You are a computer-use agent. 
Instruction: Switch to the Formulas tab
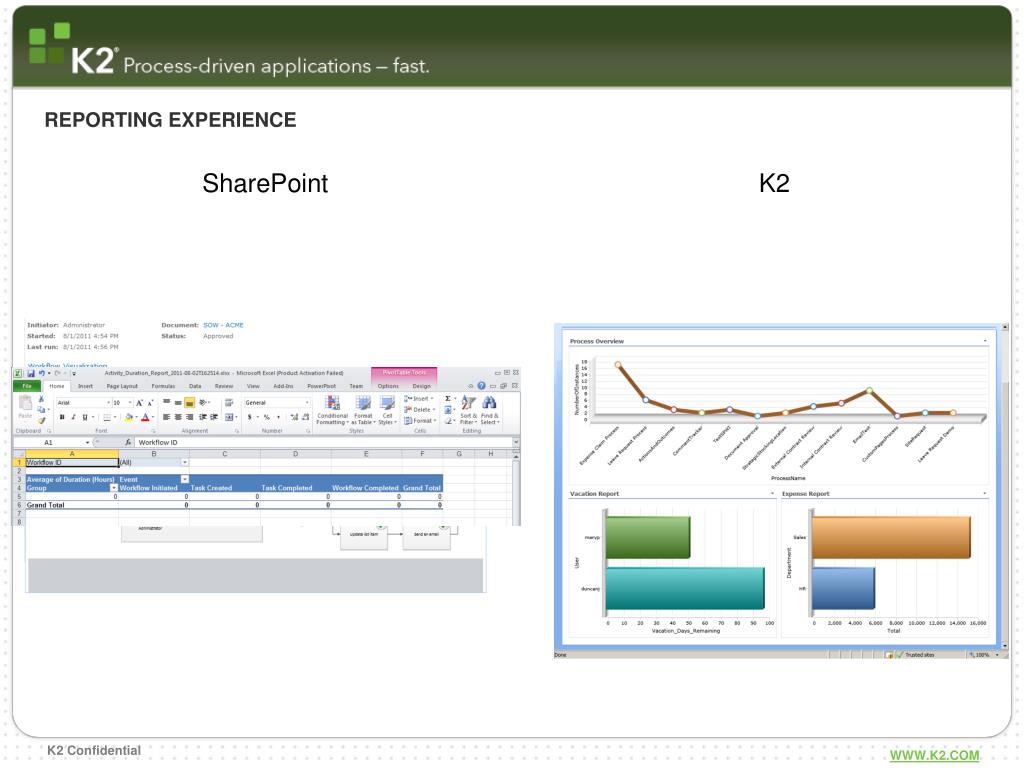coord(163,386)
